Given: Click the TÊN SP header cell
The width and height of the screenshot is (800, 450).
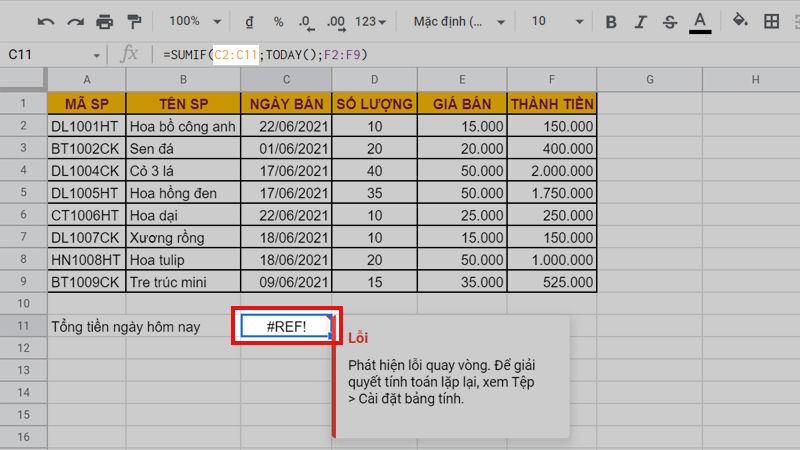Looking at the screenshot, I should coord(183,104).
